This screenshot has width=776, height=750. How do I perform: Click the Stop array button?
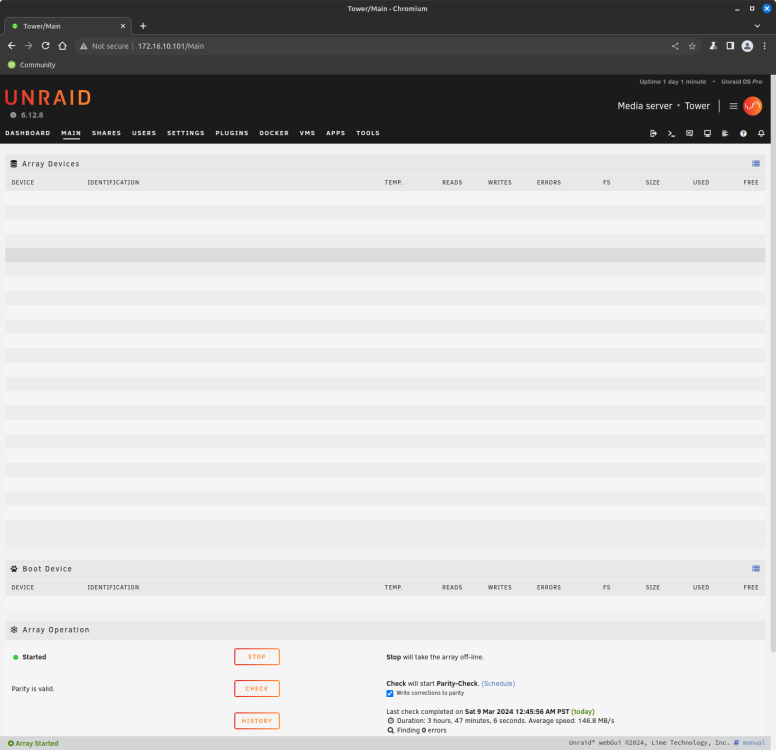point(257,657)
